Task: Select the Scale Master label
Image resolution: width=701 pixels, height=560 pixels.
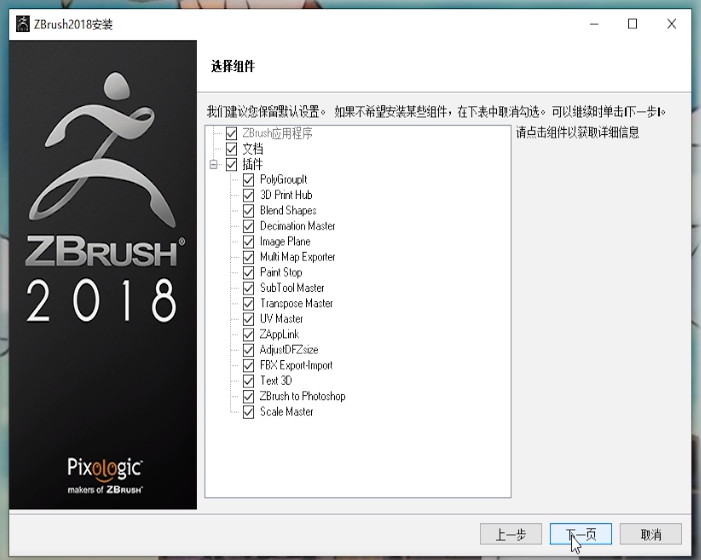Action: click(x=287, y=412)
